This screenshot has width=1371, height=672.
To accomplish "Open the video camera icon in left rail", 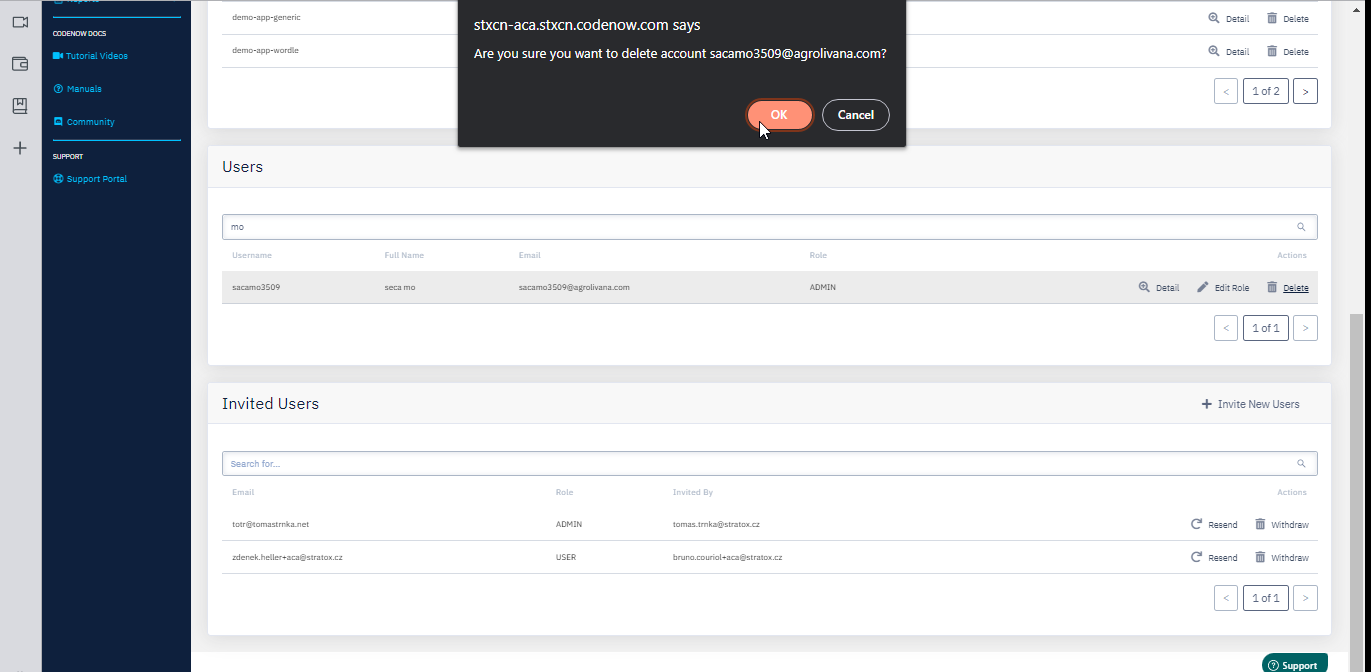I will point(20,22).
